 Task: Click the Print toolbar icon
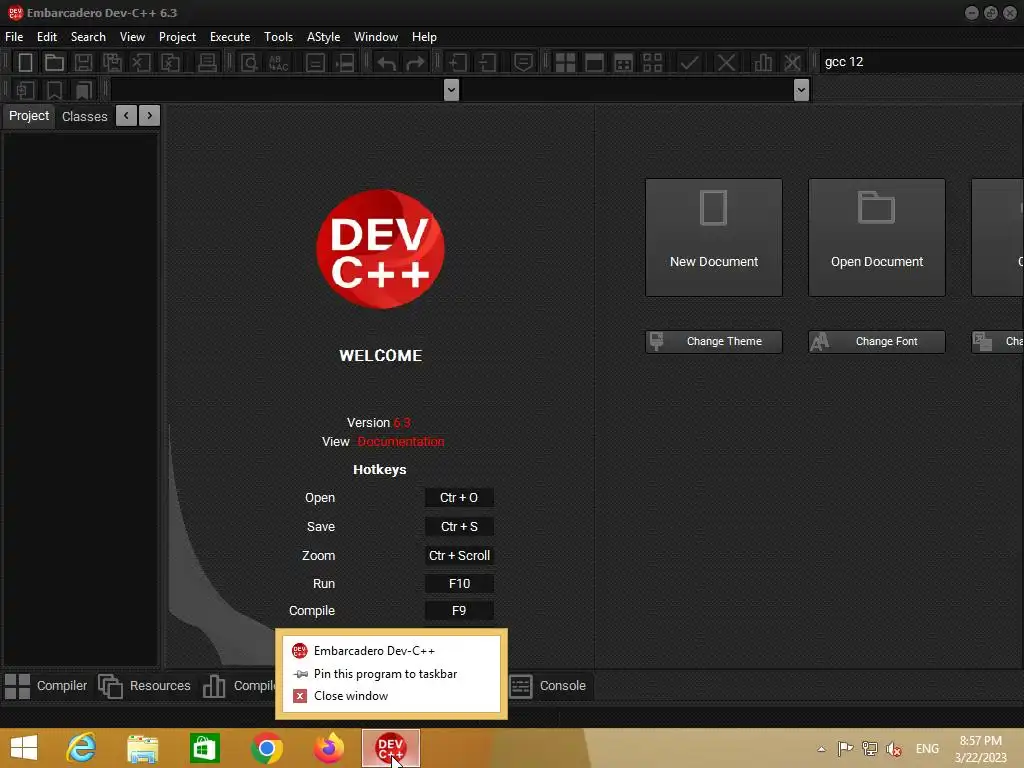click(207, 63)
